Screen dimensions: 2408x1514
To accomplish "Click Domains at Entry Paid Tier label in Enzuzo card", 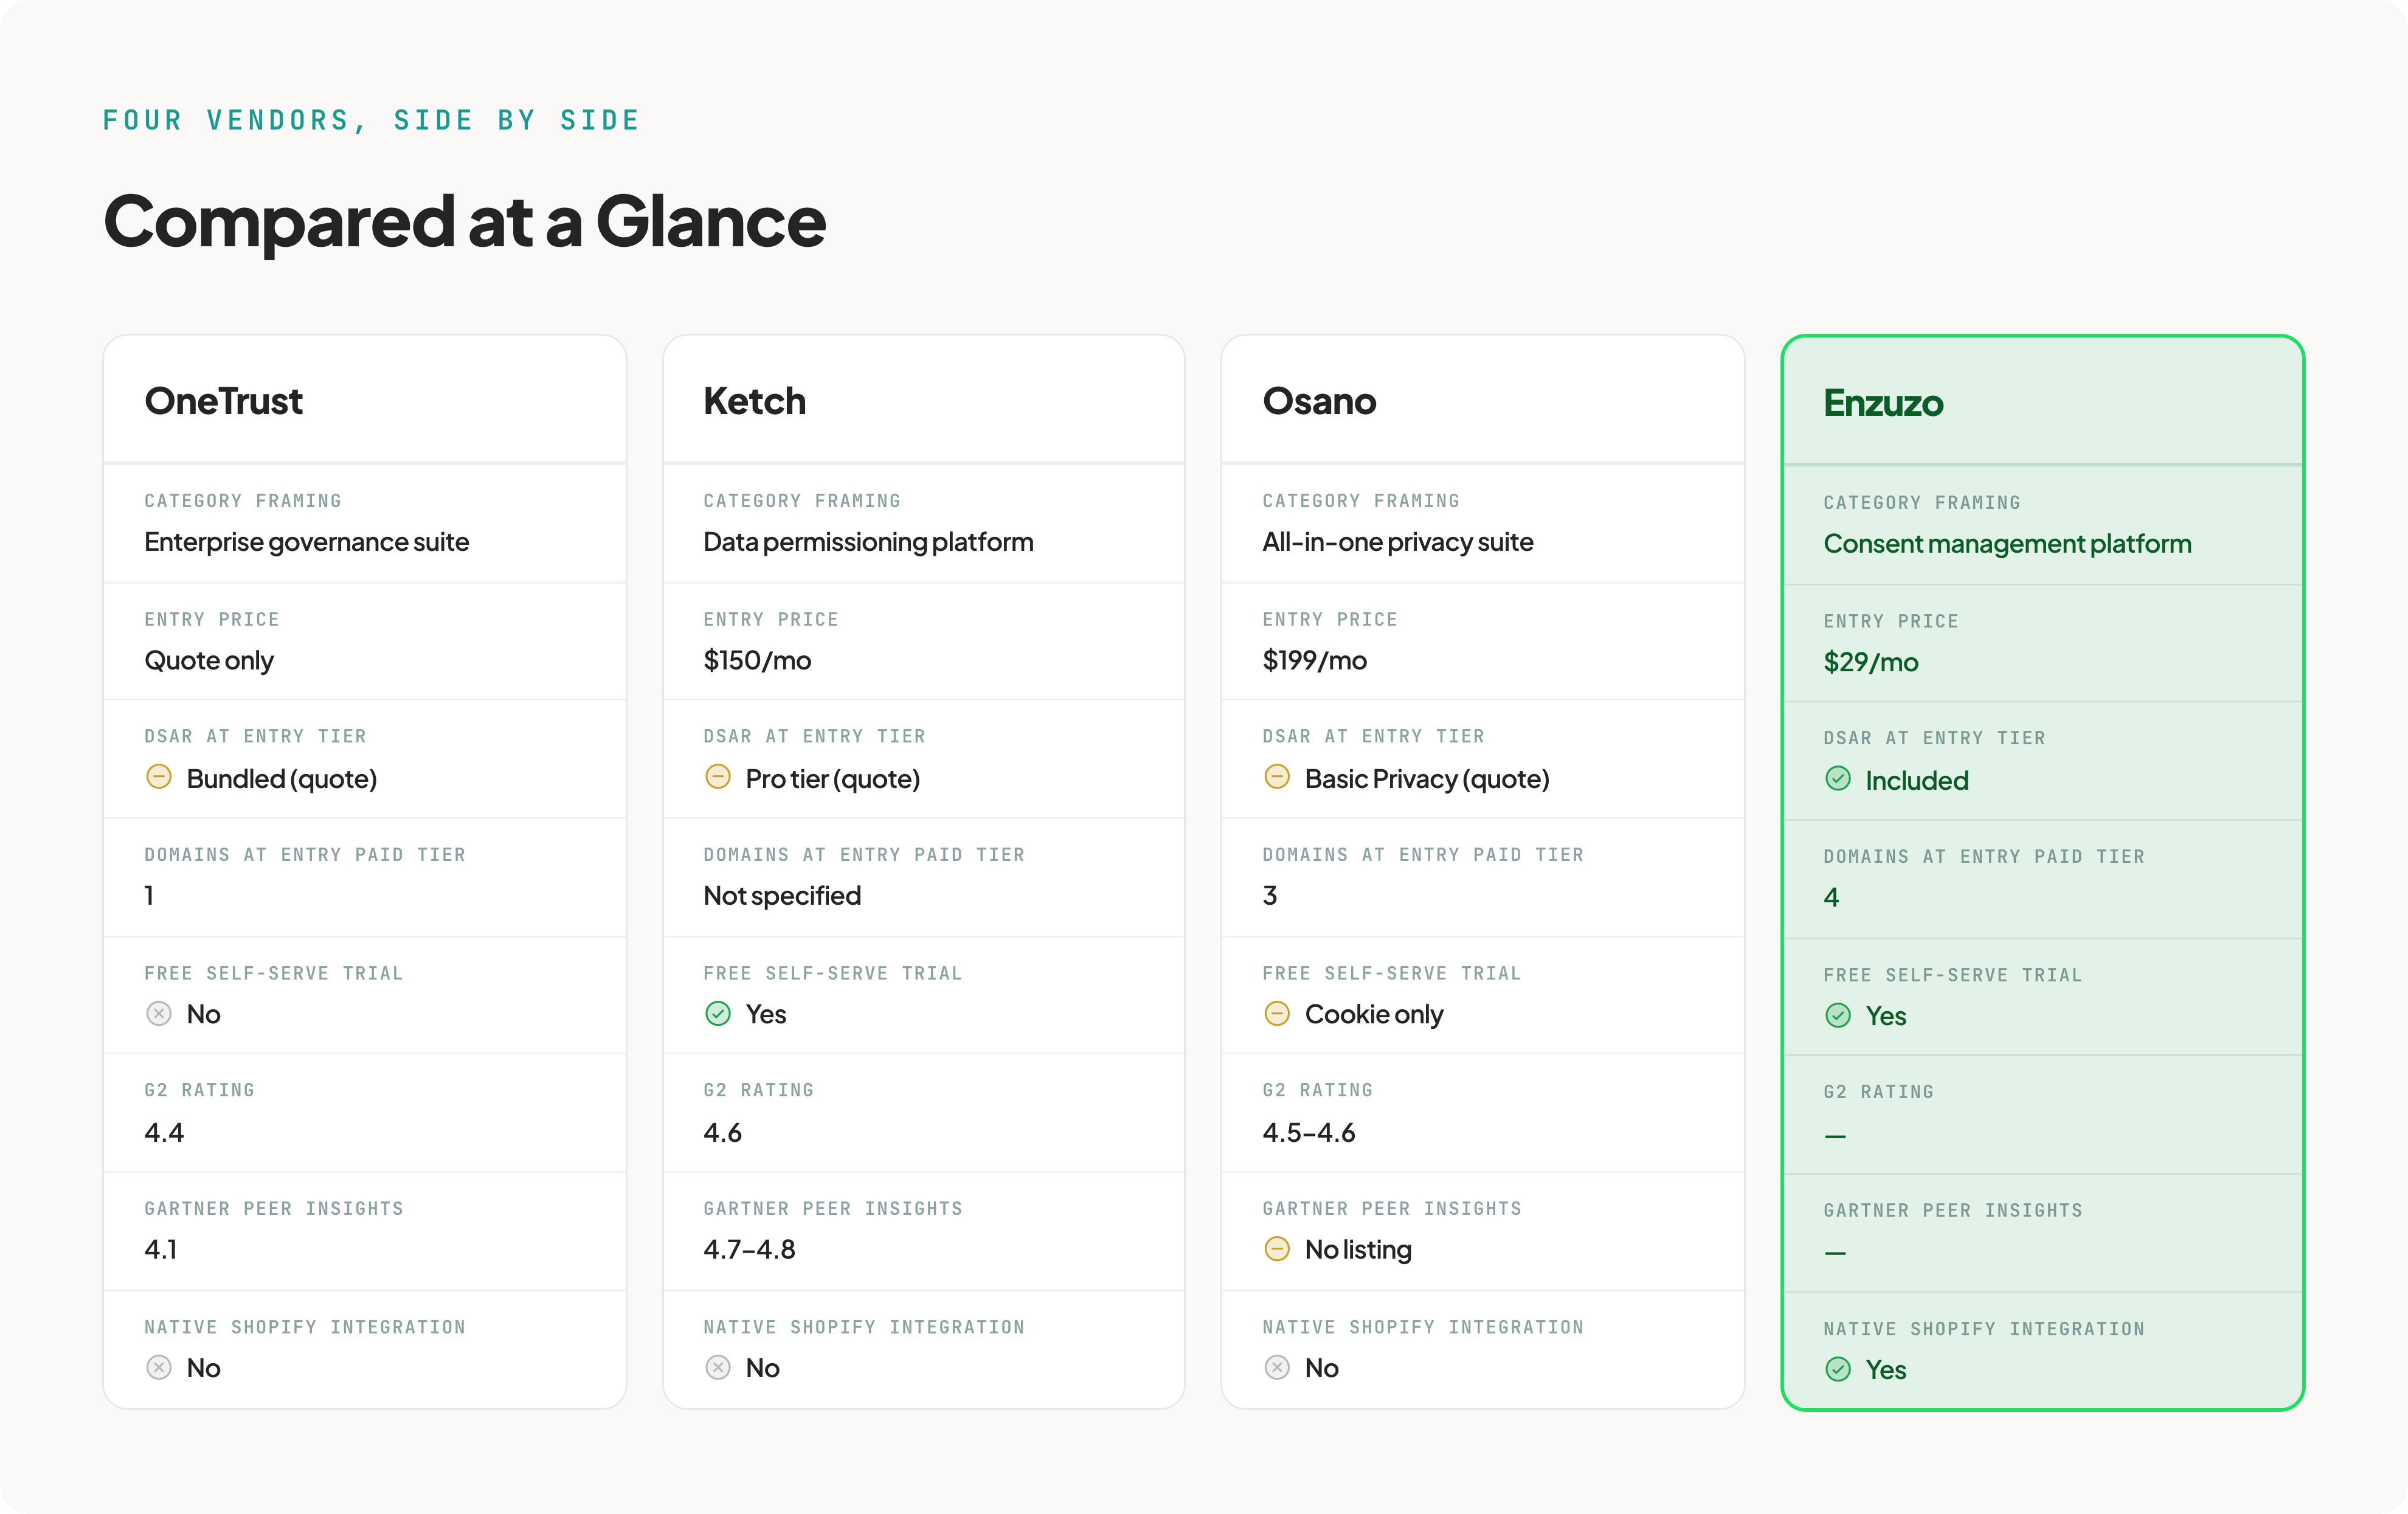I will 1984,857.
